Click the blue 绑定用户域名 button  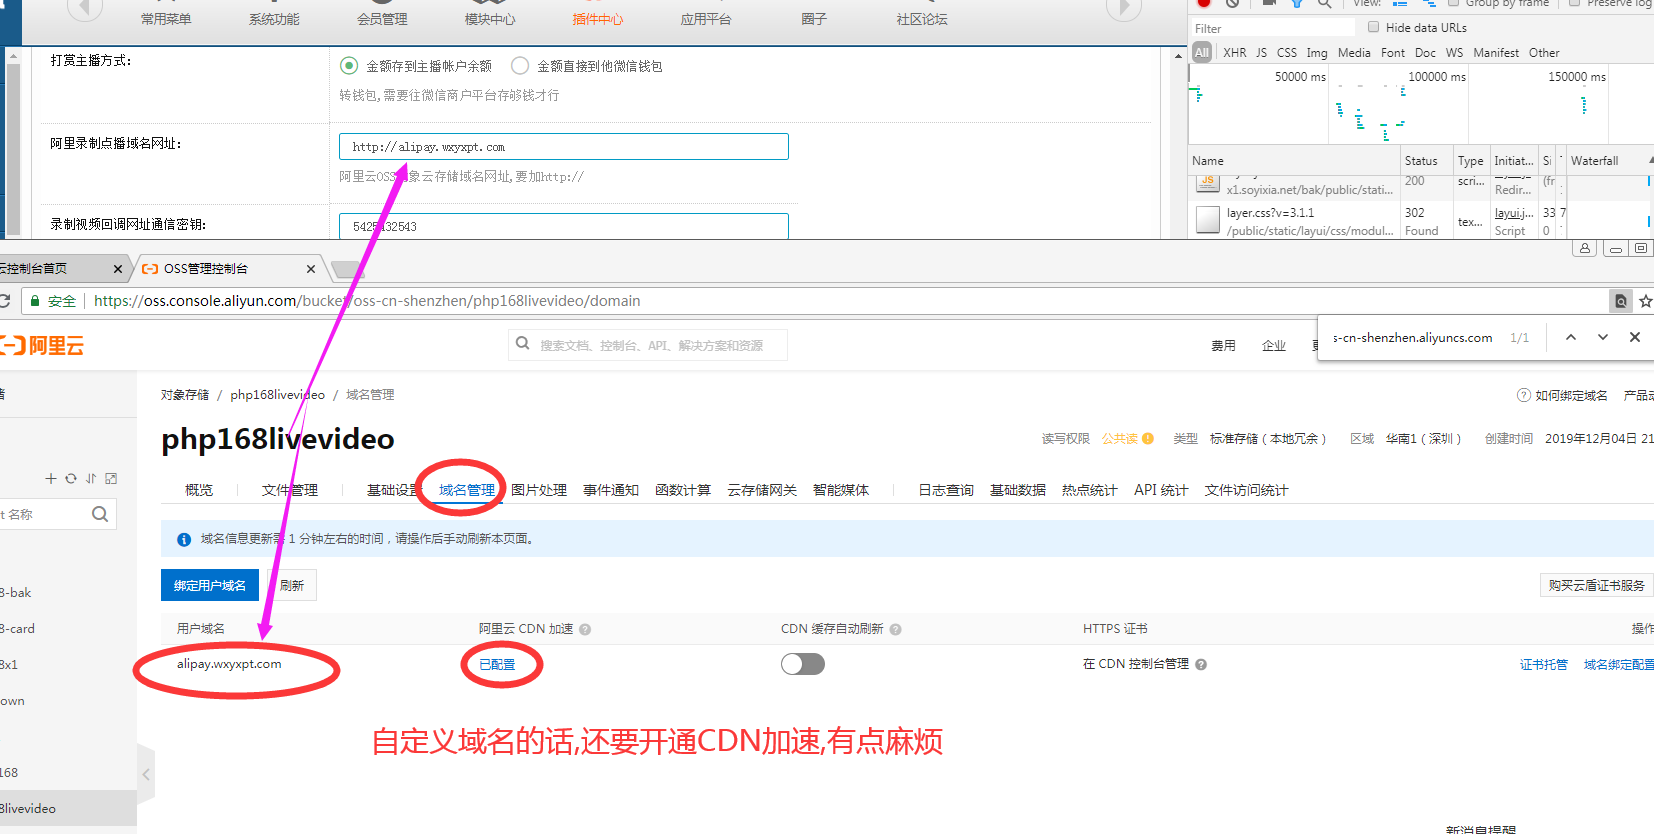point(210,586)
